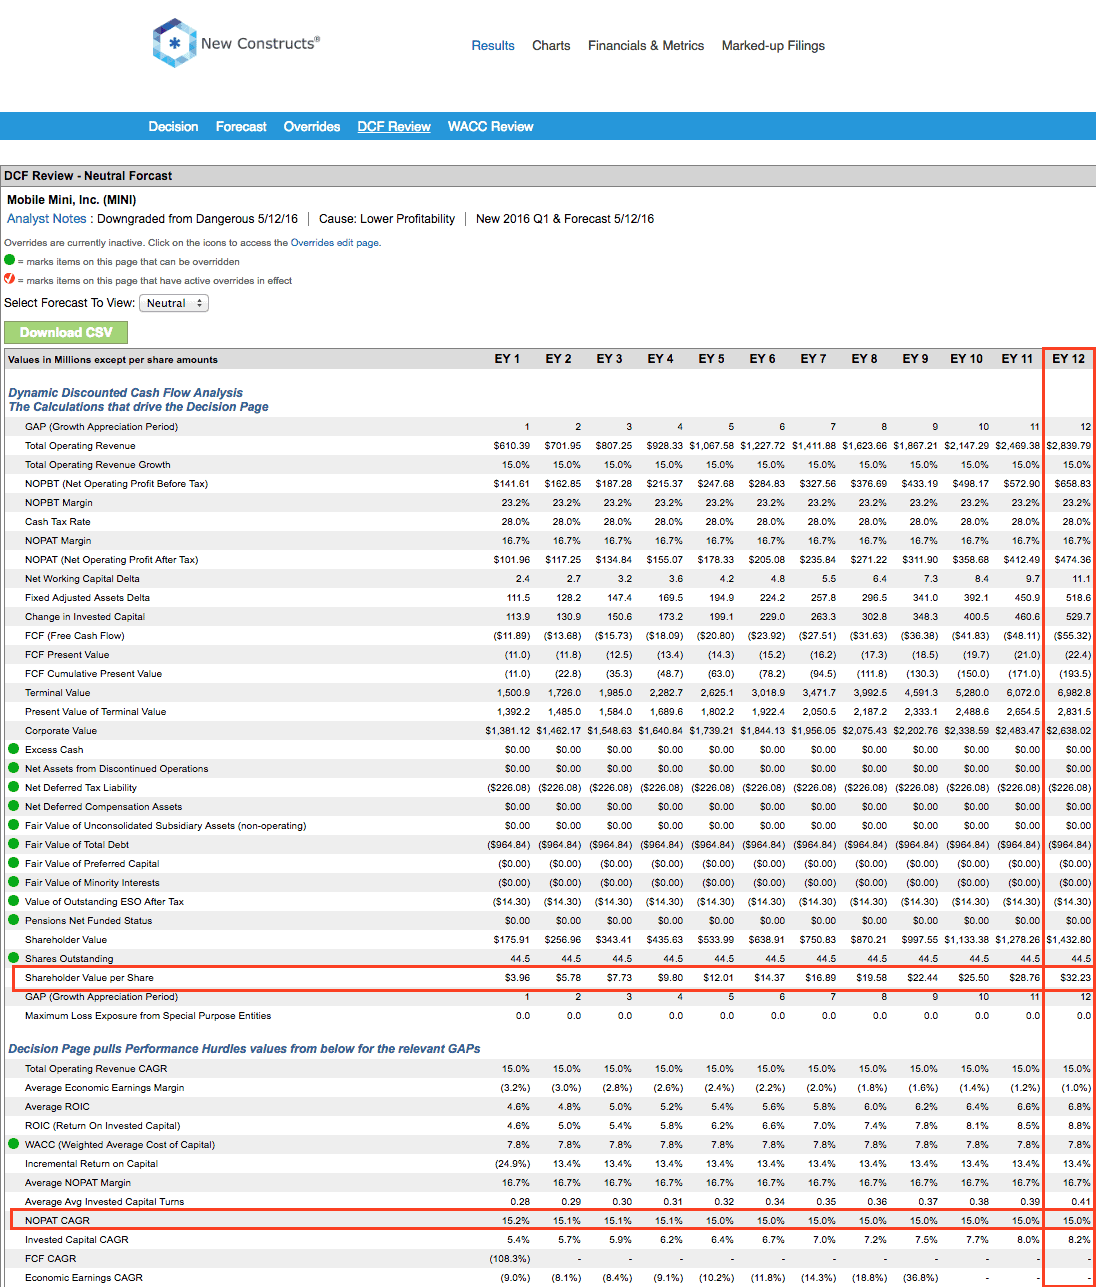Click the EY 1 column header
The height and width of the screenshot is (1287, 1096).
tap(507, 359)
